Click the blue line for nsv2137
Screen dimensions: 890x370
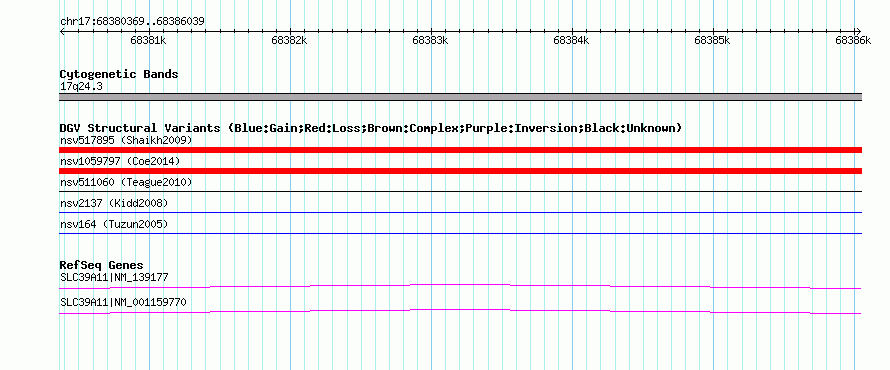point(460,212)
